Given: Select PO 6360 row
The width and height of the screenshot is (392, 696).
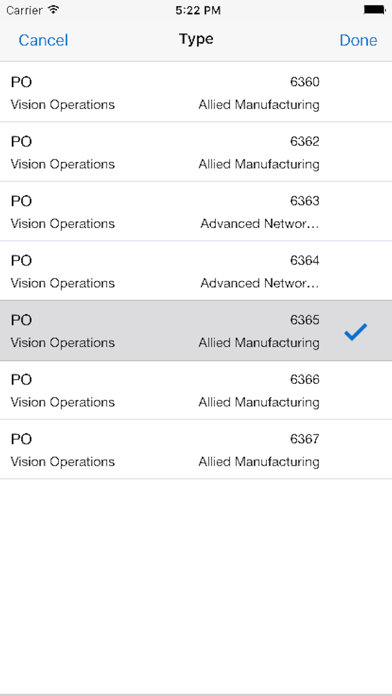Looking at the screenshot, I should pyautogui.click(x=196, y=92).
